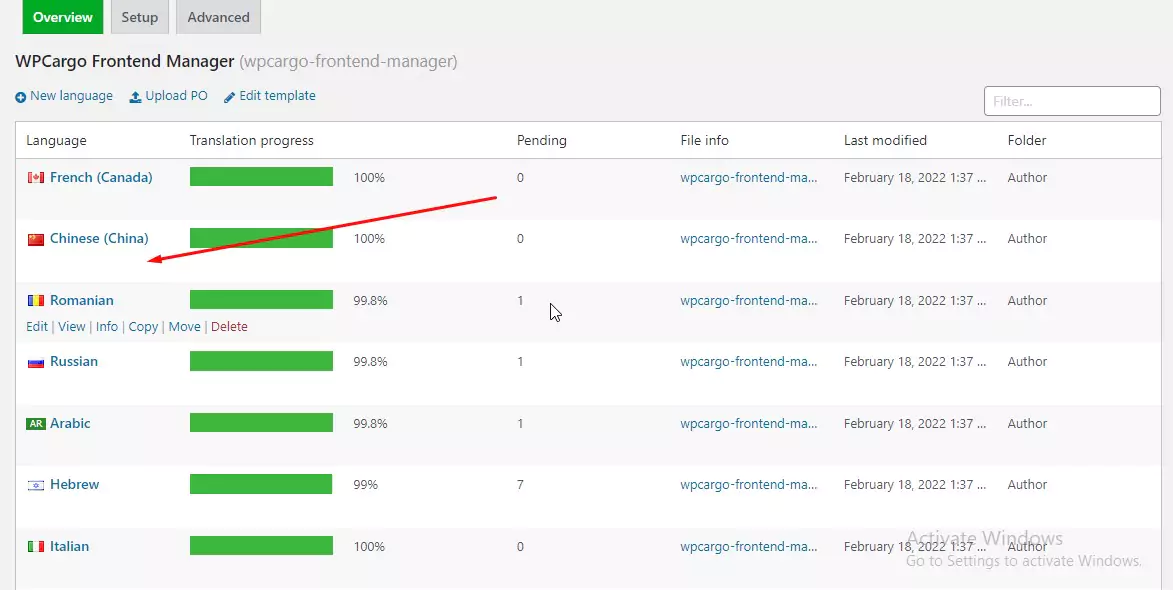Open Edit template
Image resolution: width=1173 pixels, height=590 pixels.
tap(270, 96)
